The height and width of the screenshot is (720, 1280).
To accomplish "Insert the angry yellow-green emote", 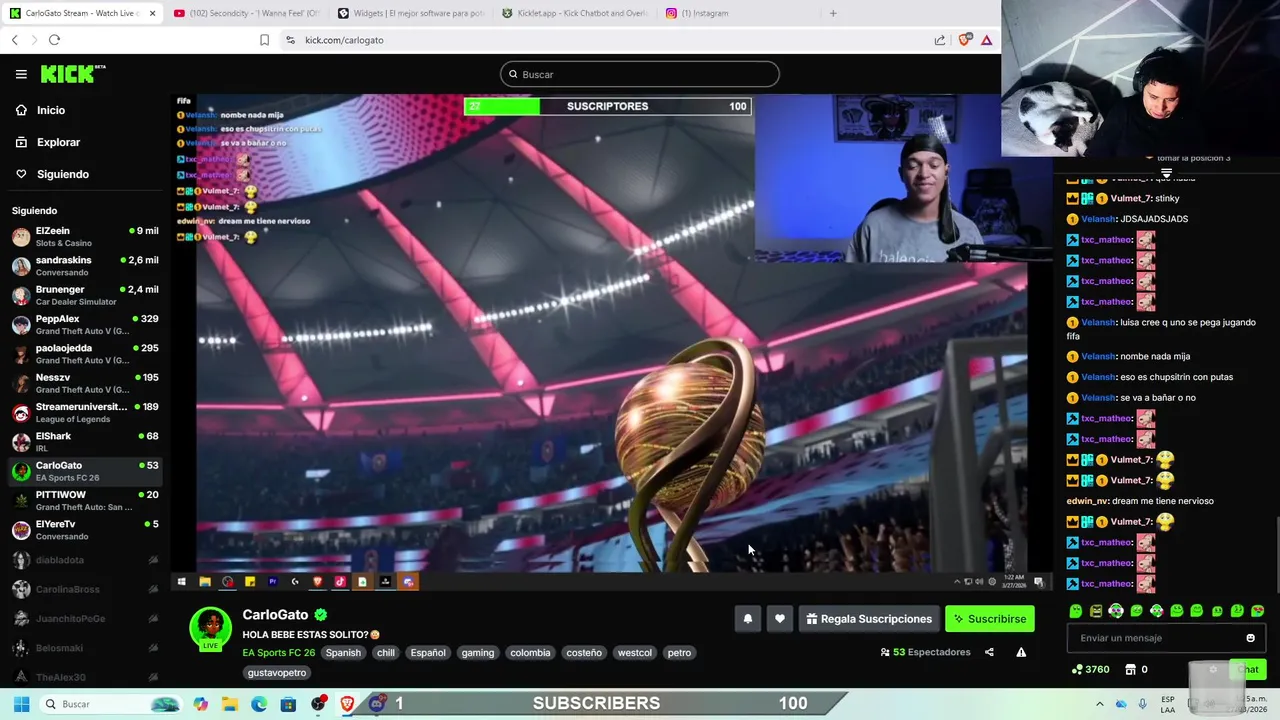I will click(x=1096, y=611).
